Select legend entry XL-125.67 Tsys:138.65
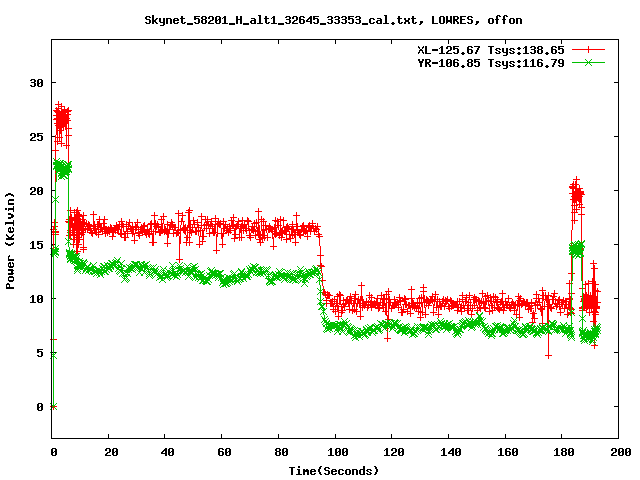Image resolution: width=640 pixels, height=480 pixels. tap(491, 50)
